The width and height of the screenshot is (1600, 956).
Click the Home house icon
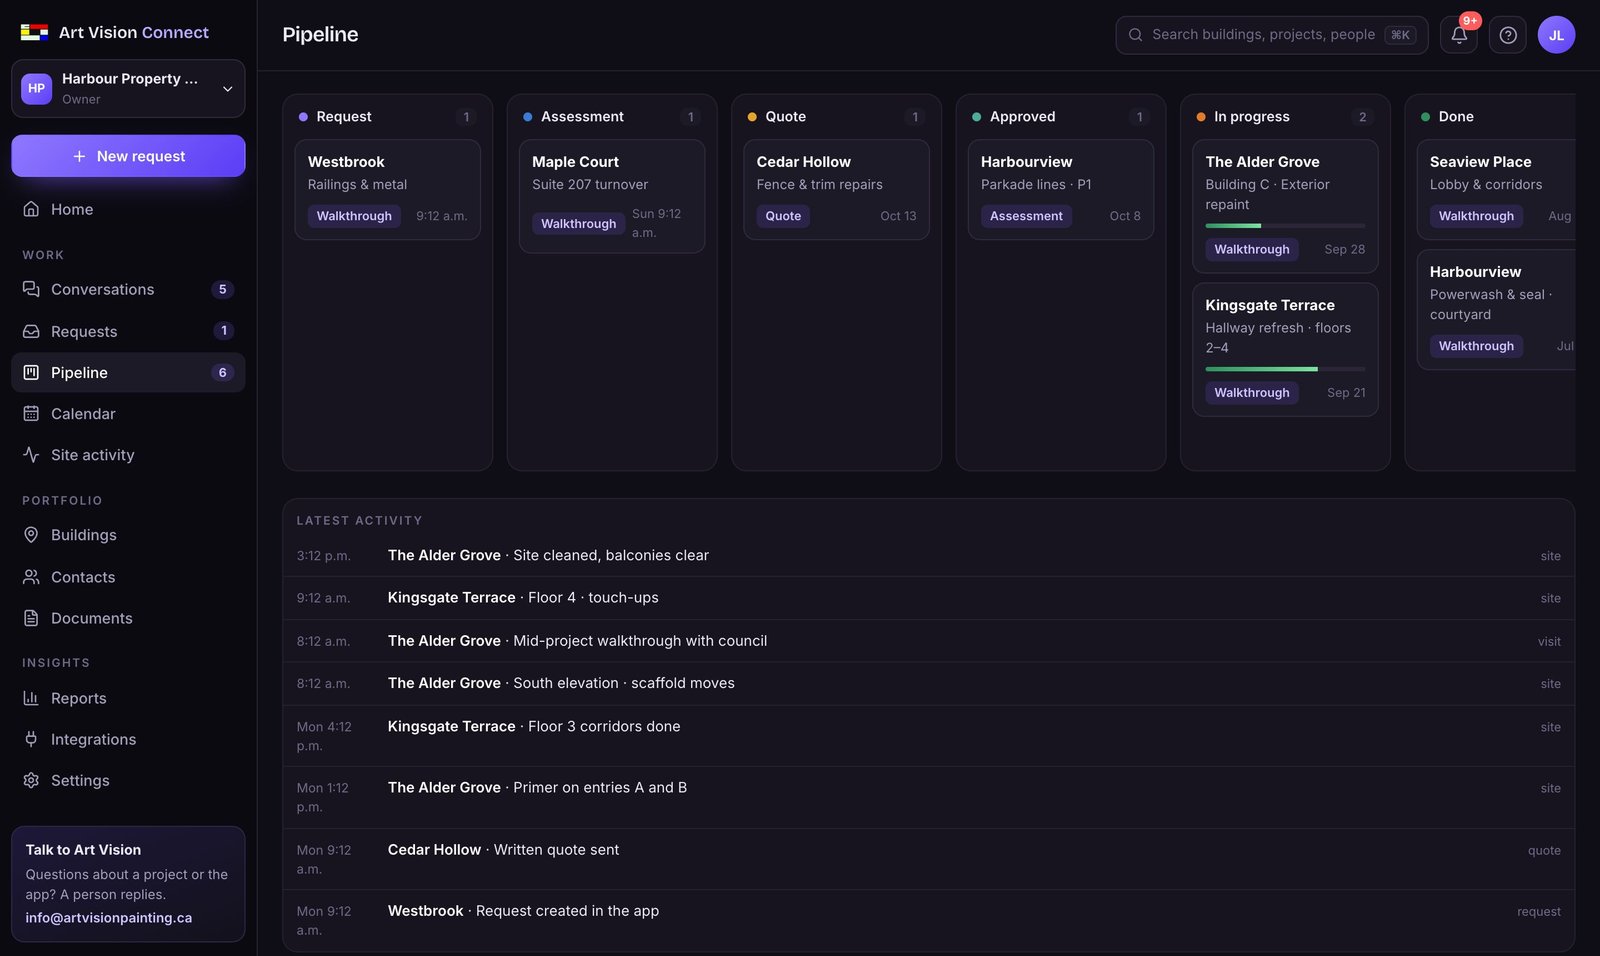pyautogui.click(x=31, y=209)
